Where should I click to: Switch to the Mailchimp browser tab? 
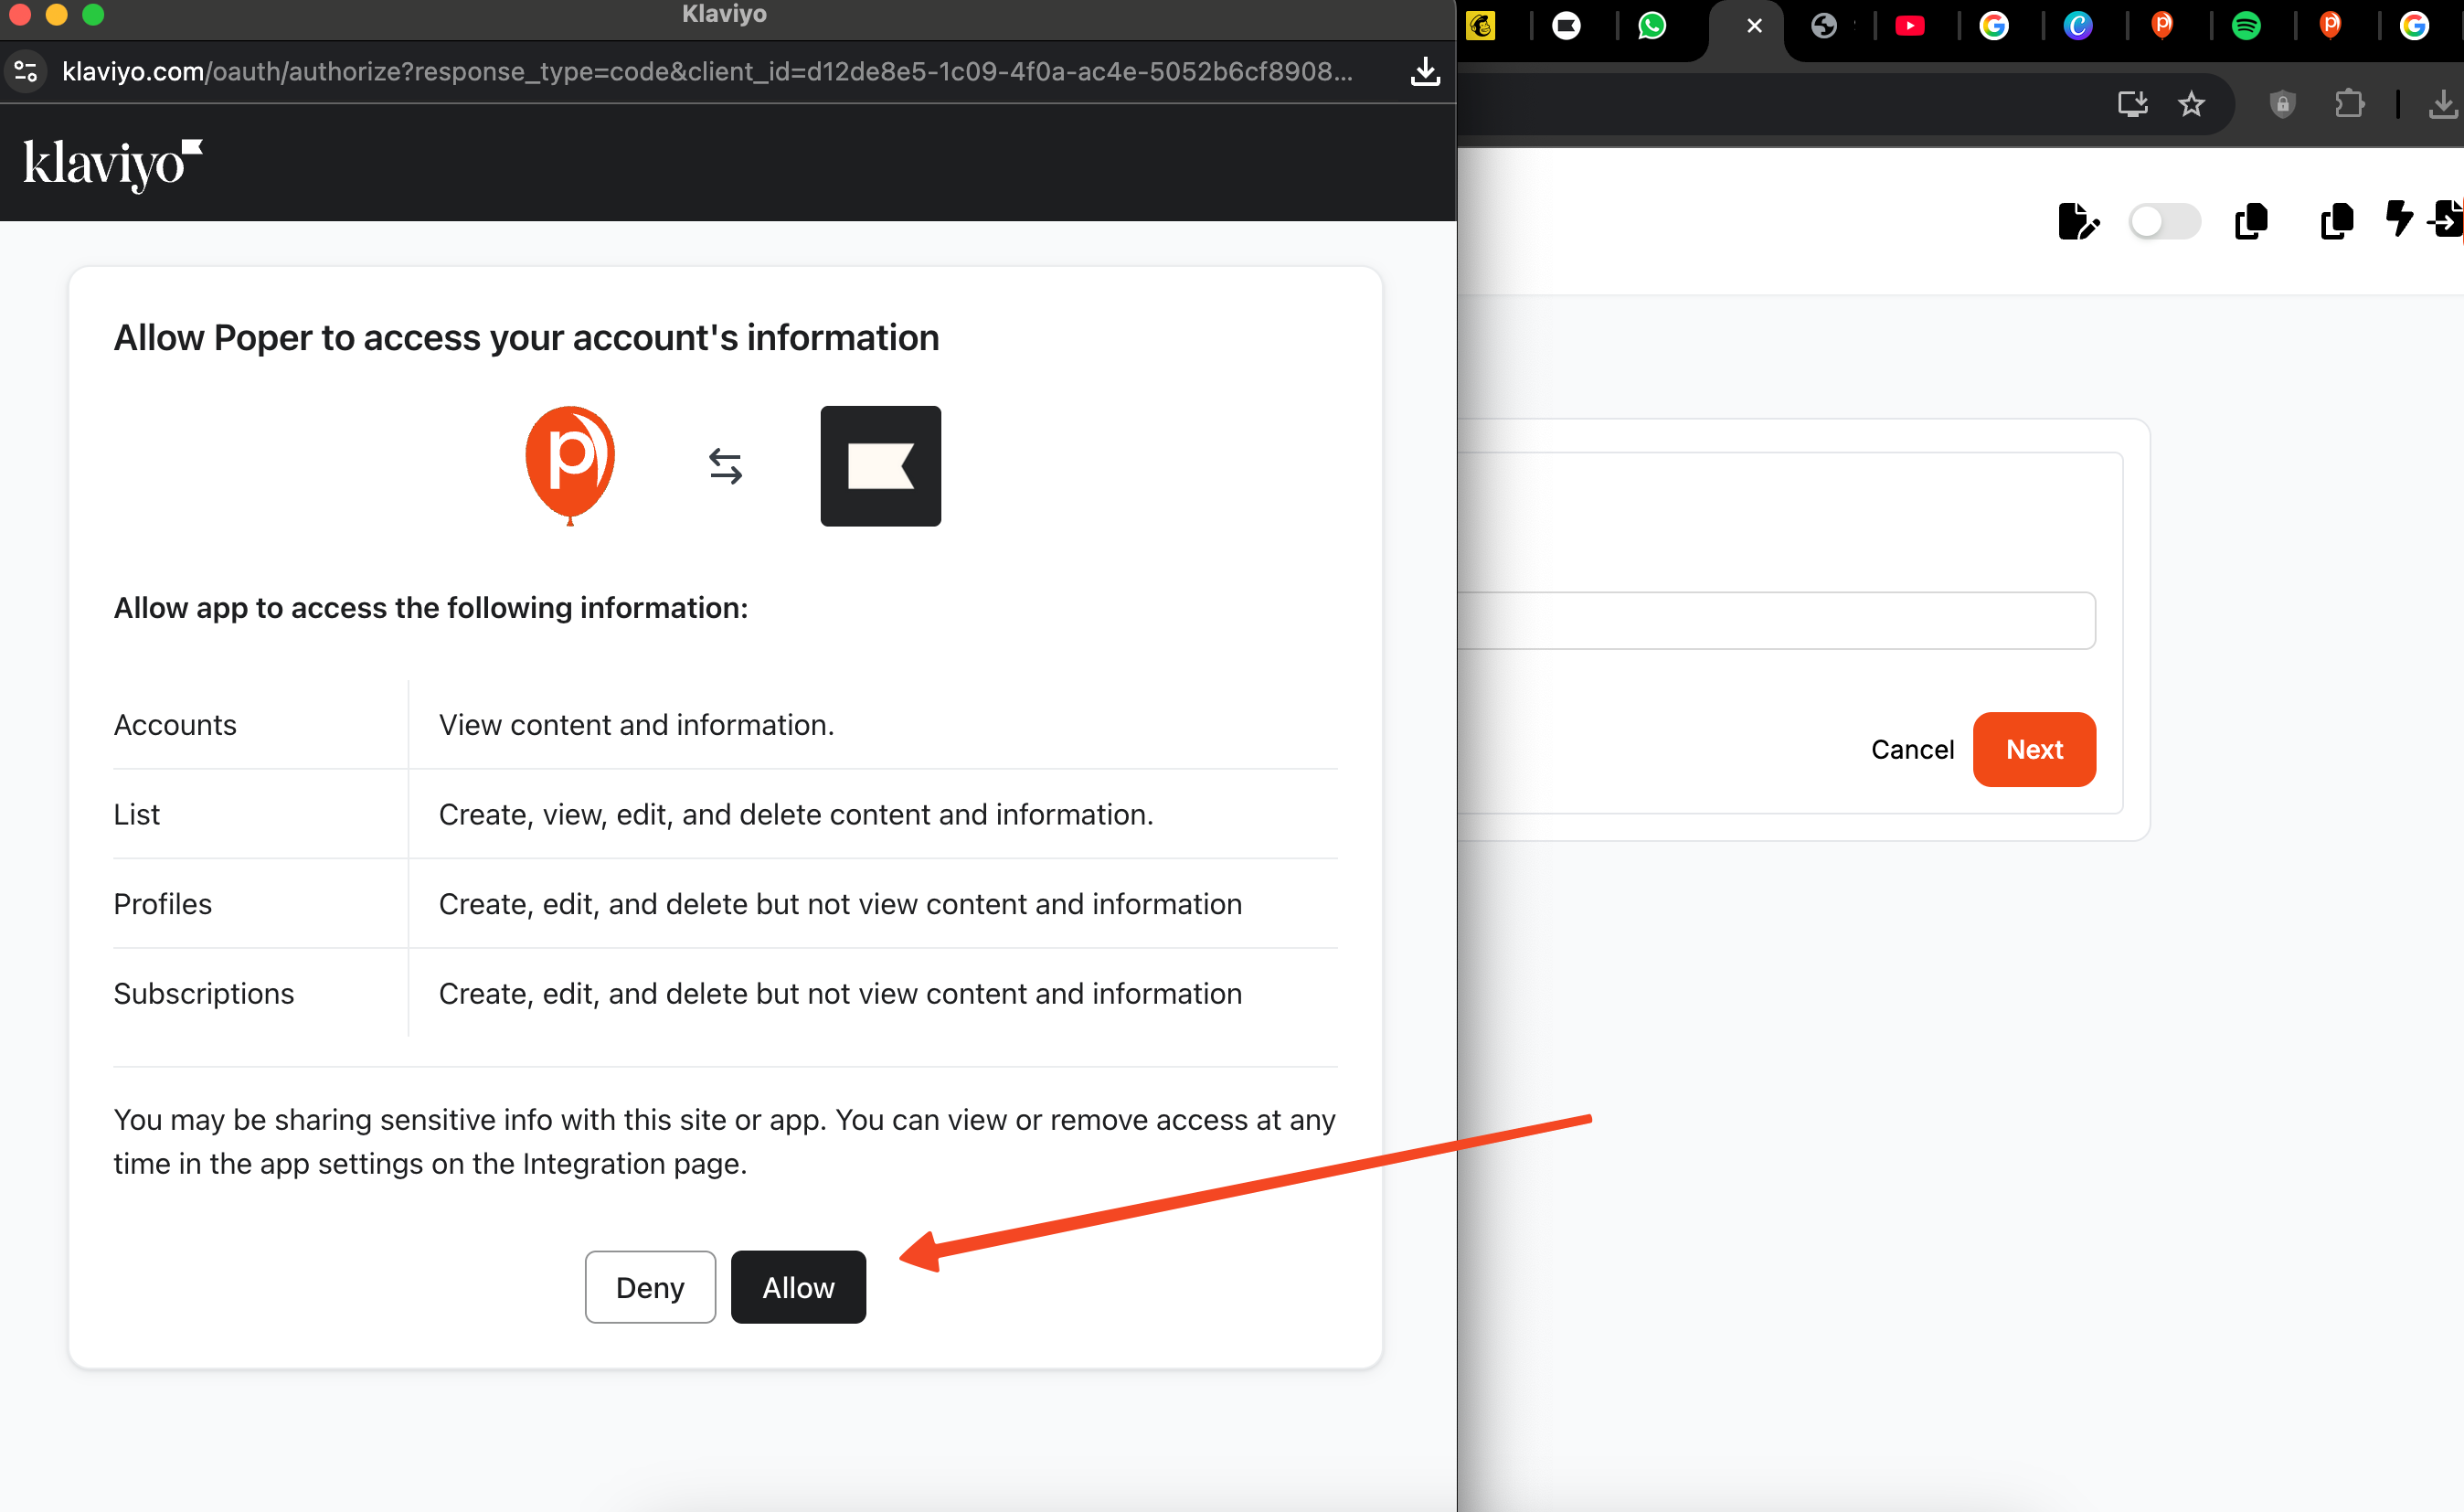click(x=1481, y=26)
